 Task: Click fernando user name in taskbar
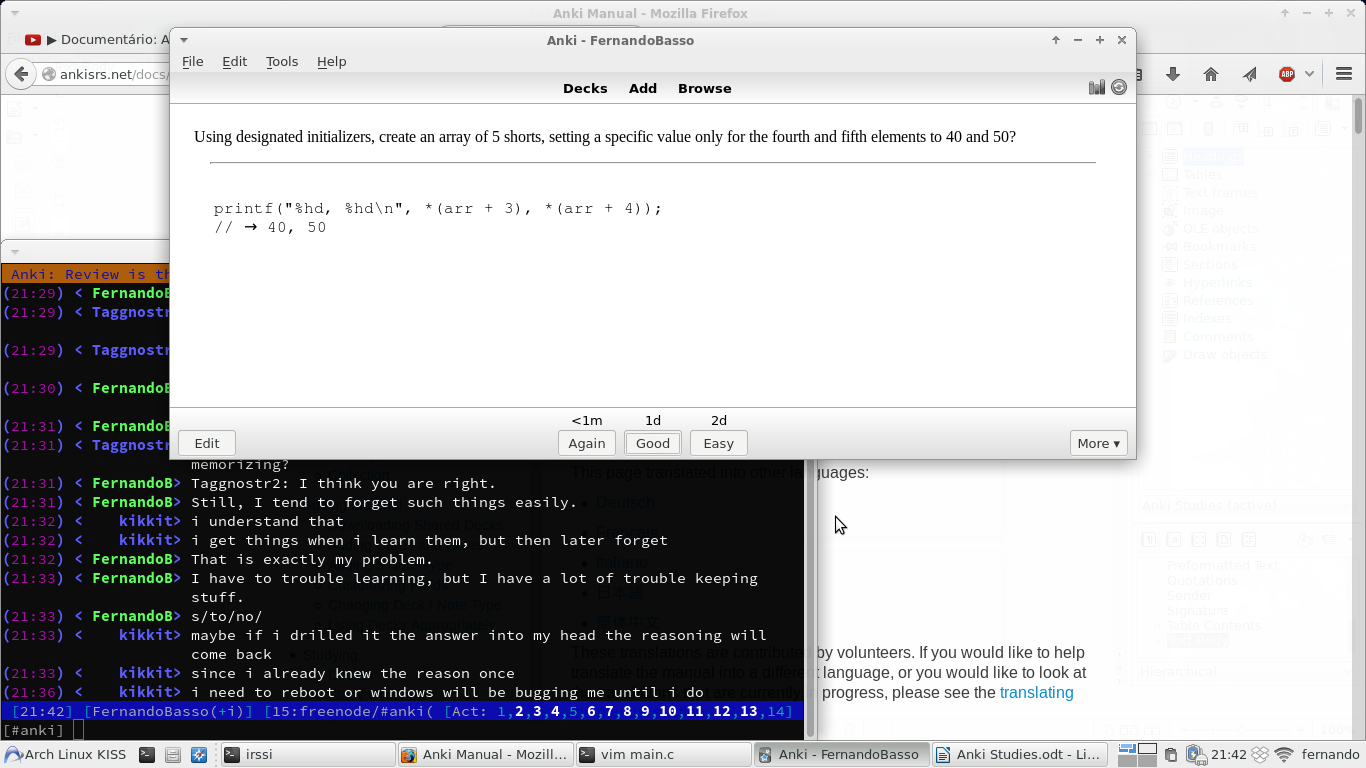point(1330,755)
